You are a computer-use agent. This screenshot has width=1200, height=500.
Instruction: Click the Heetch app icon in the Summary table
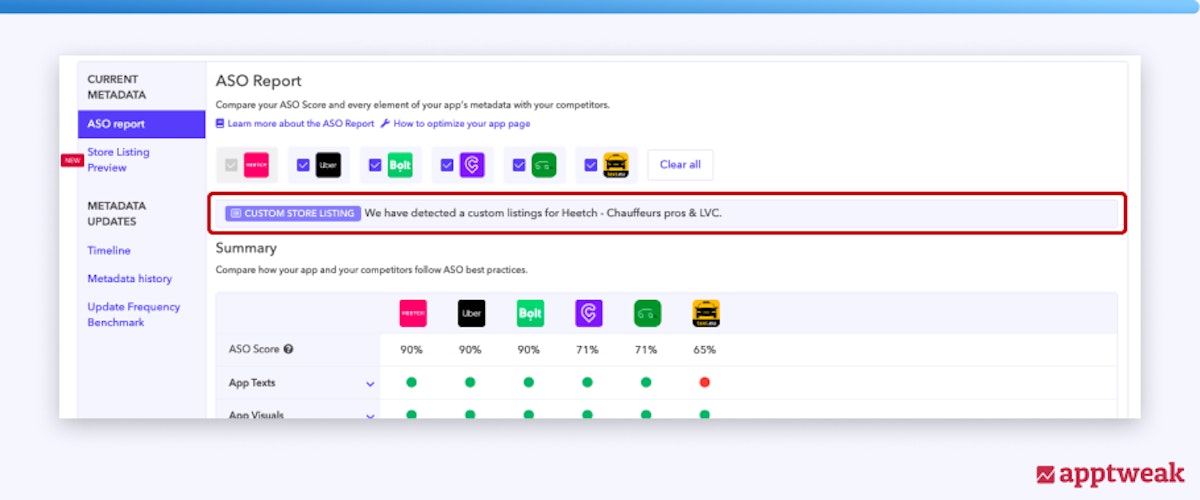(413, 313)
